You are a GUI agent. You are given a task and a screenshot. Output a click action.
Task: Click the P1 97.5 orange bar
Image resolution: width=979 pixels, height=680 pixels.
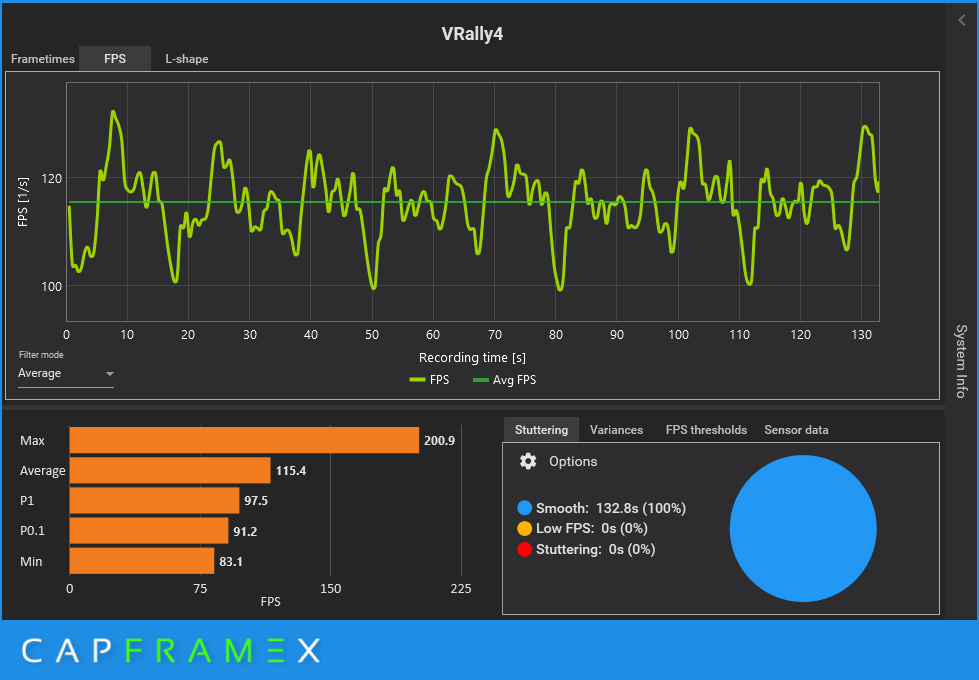pos(154,500)
